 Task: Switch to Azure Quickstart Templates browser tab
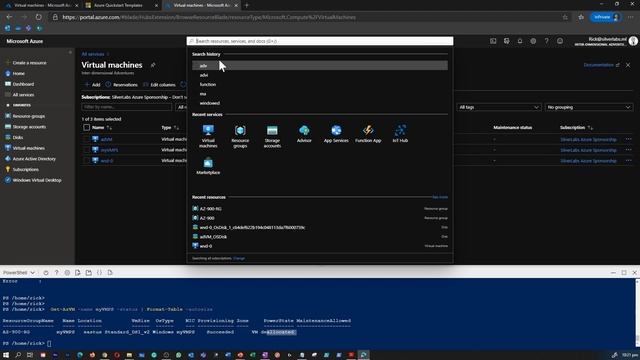click(x=121, y=5)
